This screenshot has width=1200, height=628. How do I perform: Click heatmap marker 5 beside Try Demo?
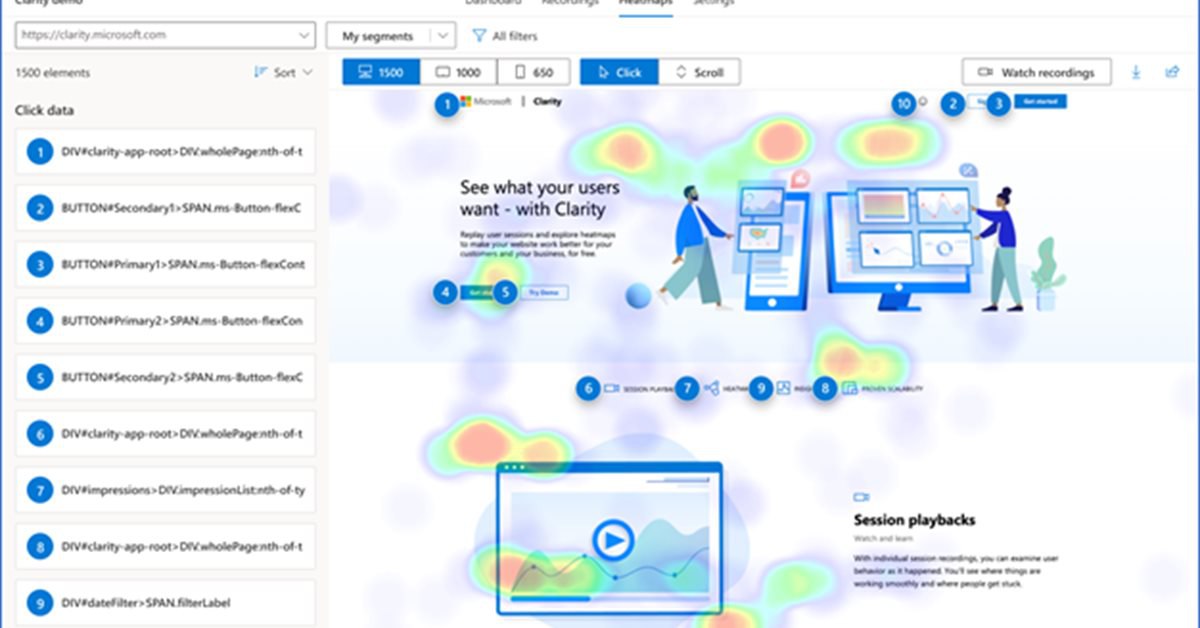(x=506, y=292)
